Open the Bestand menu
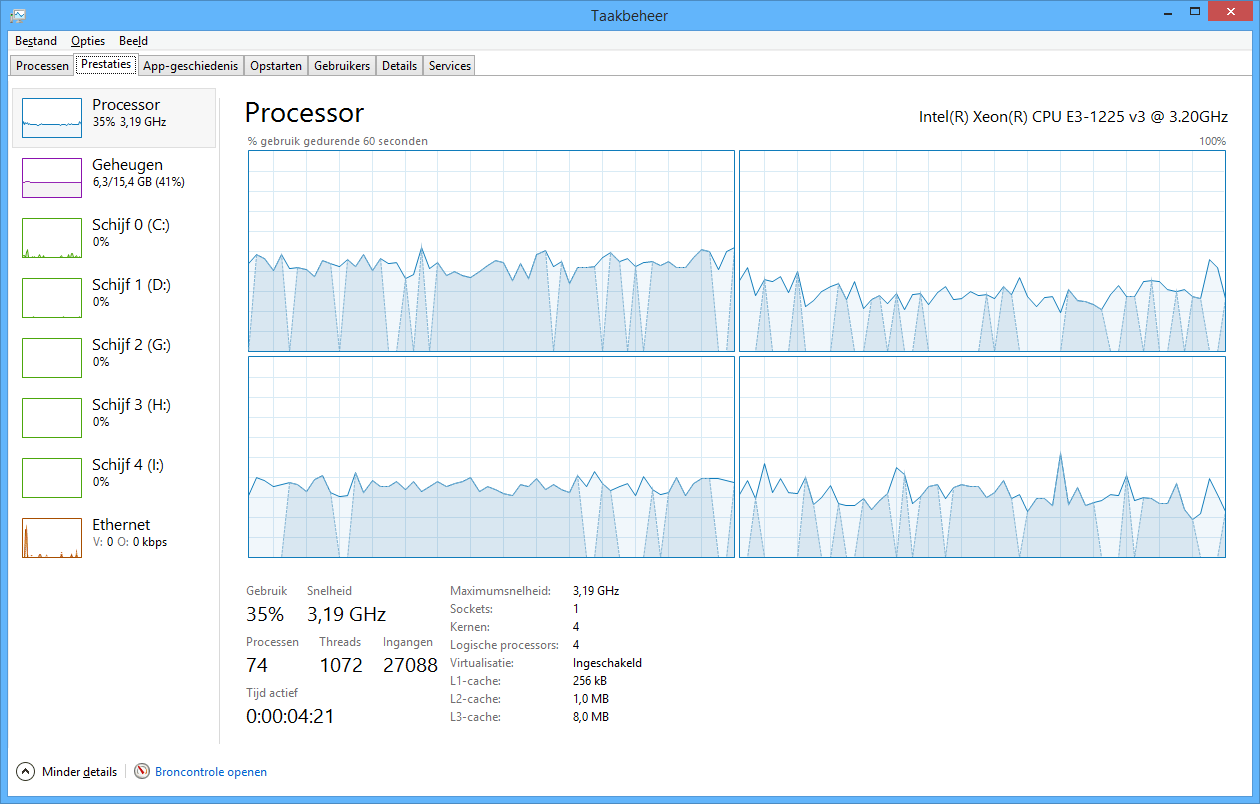 point(36,41)
